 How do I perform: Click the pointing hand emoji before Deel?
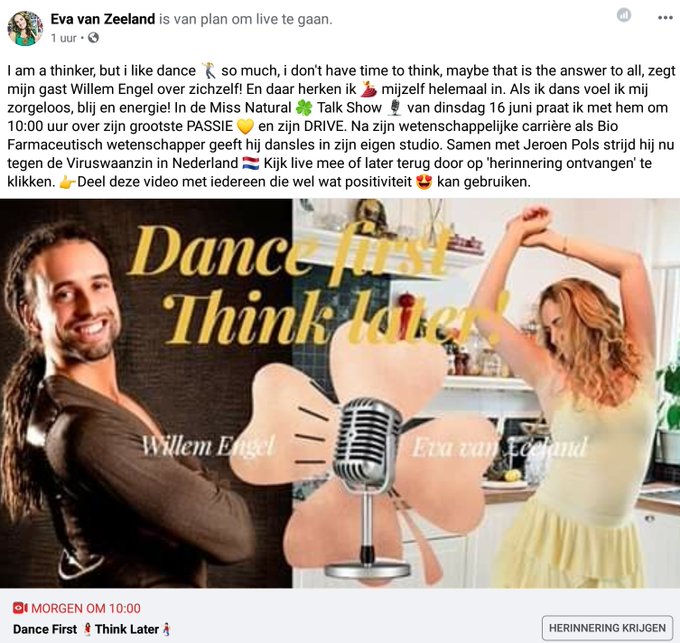[66, 182]
